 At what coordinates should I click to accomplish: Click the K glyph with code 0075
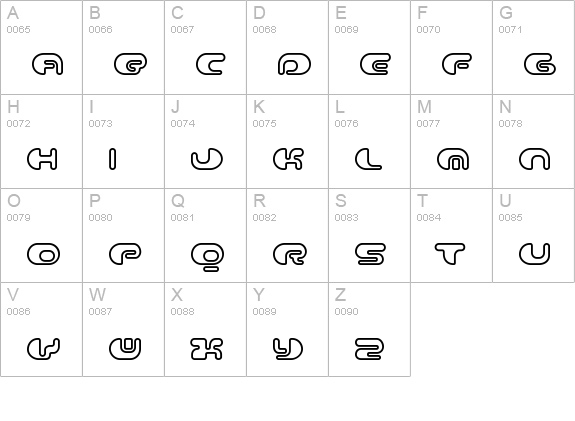coord(288,159)
